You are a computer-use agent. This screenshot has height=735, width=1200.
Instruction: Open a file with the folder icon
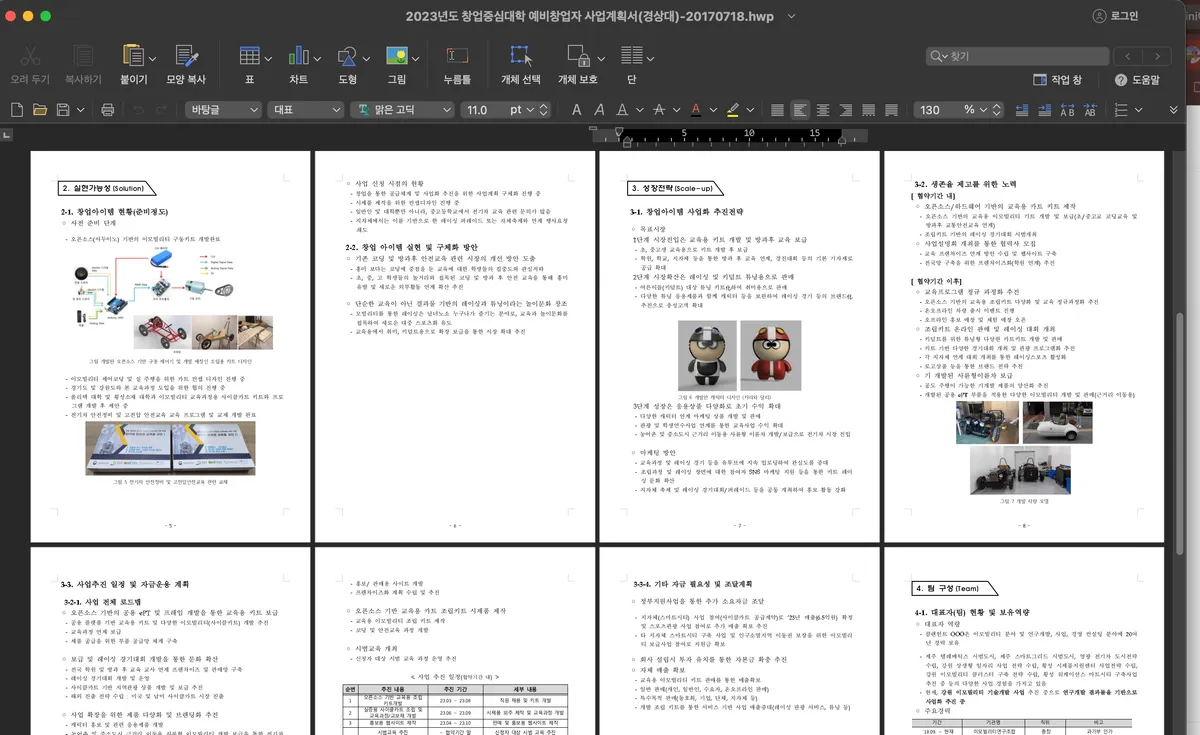(x=40, y=109)
